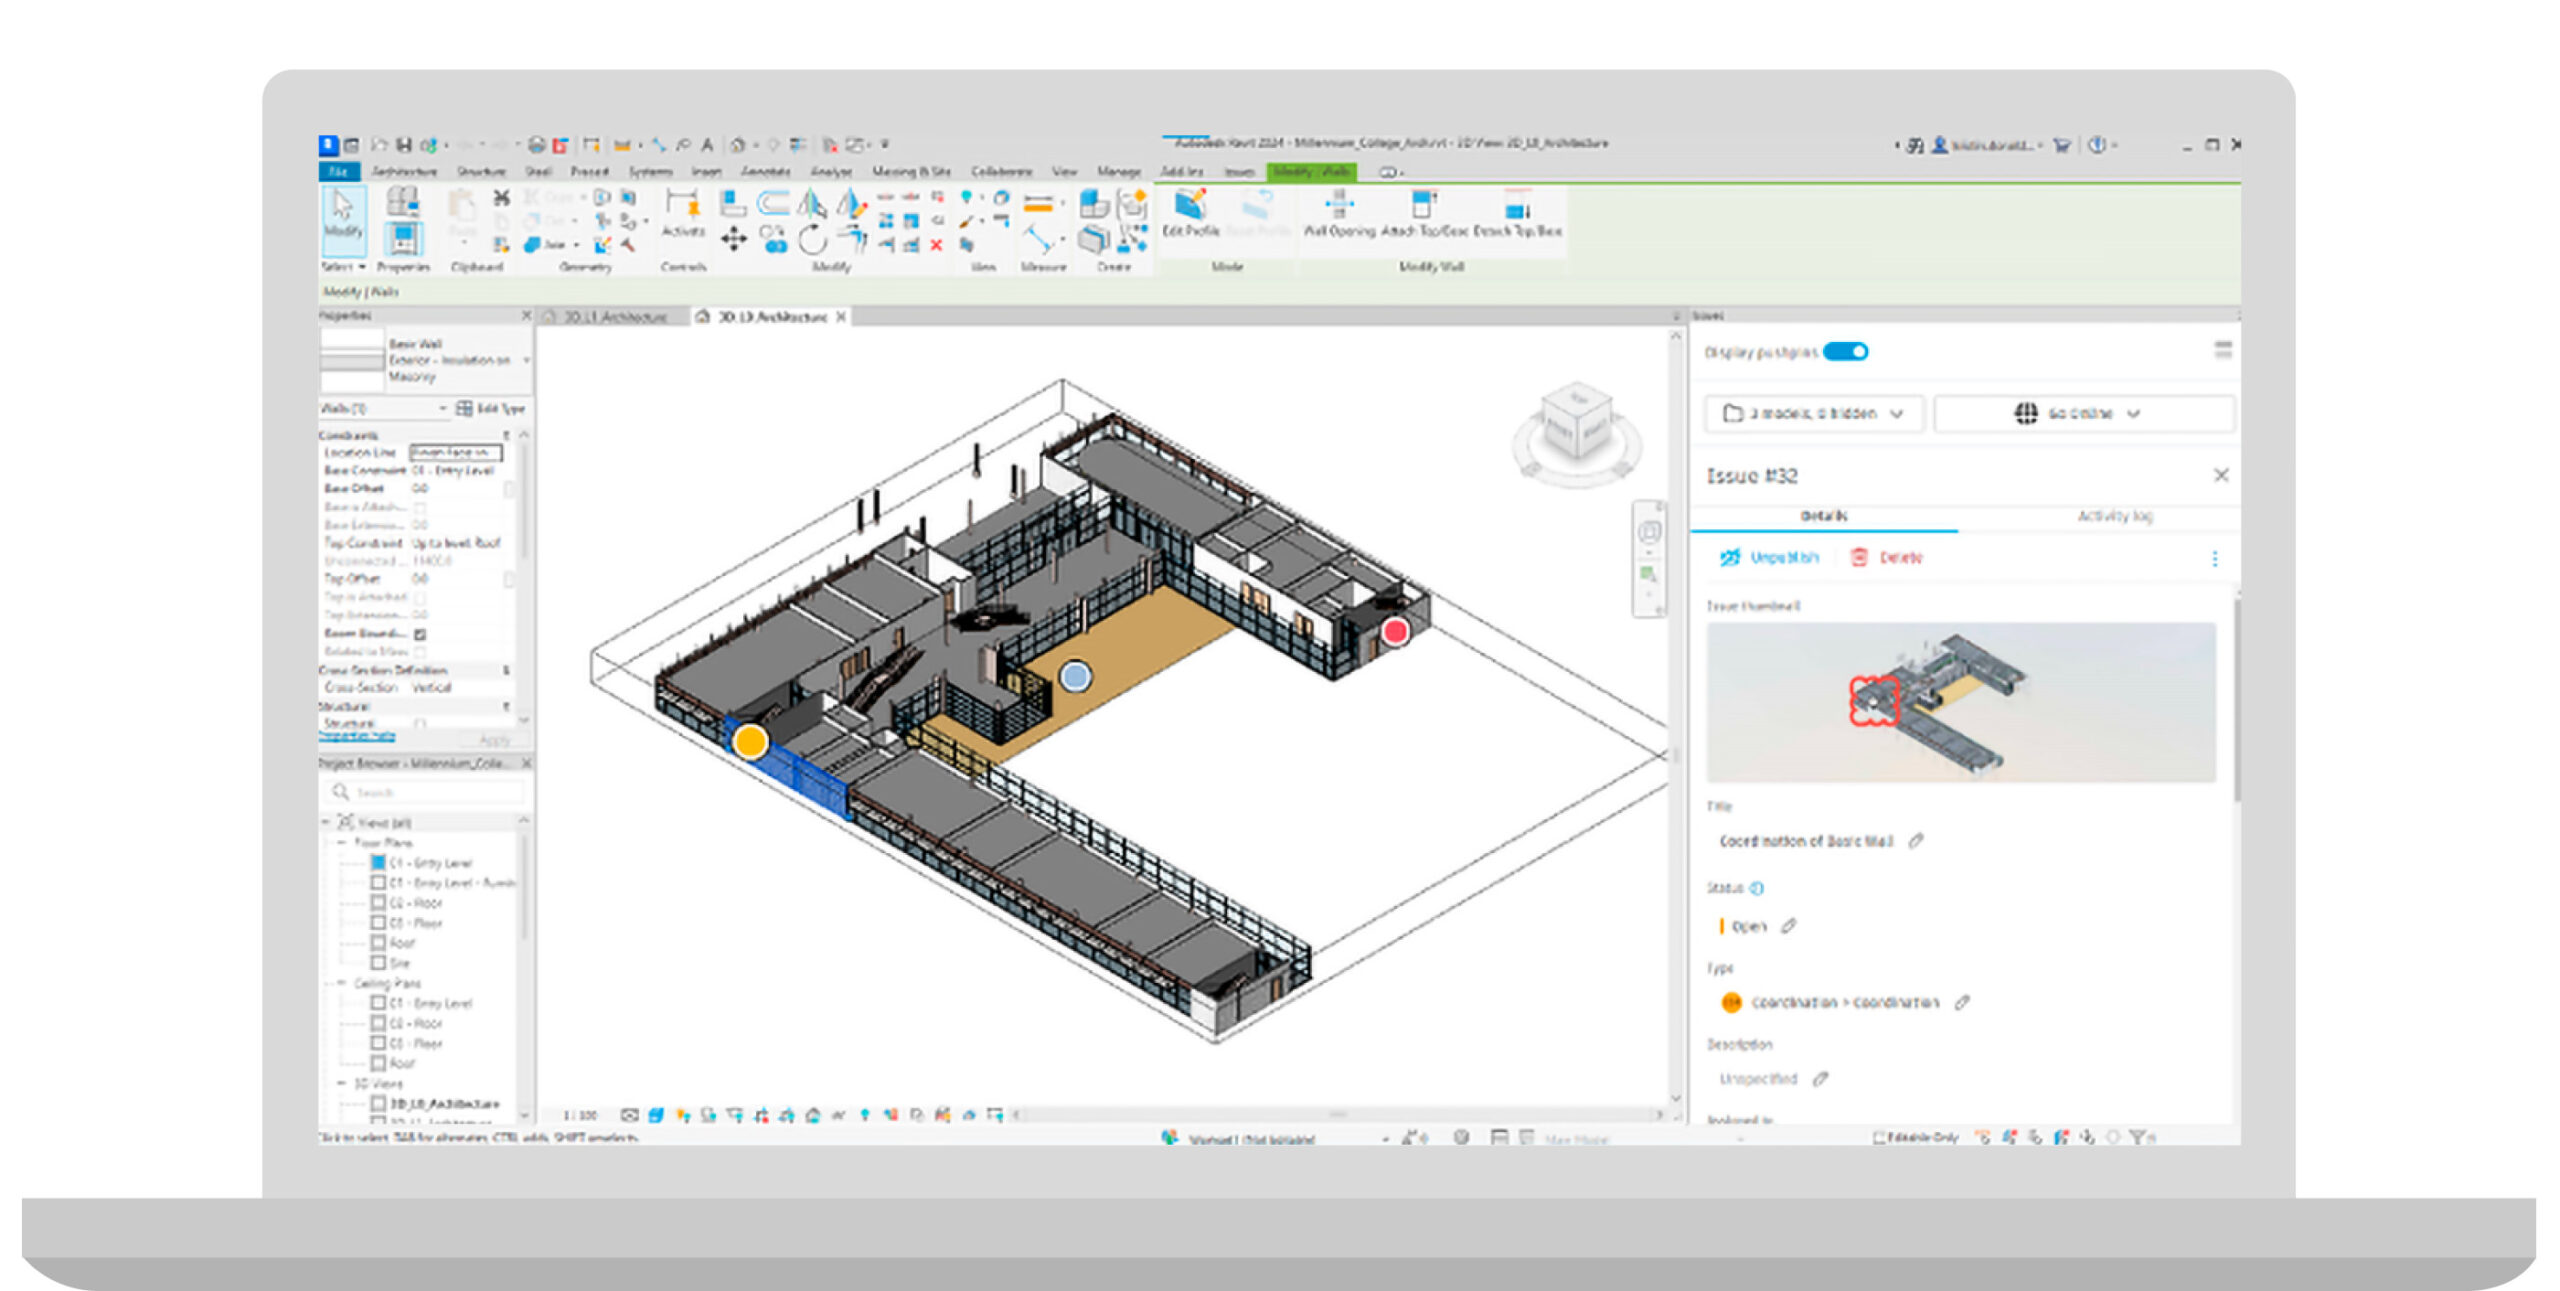Select the Rotate tool icon
Screen dimensions: 2560x1291
812,240
